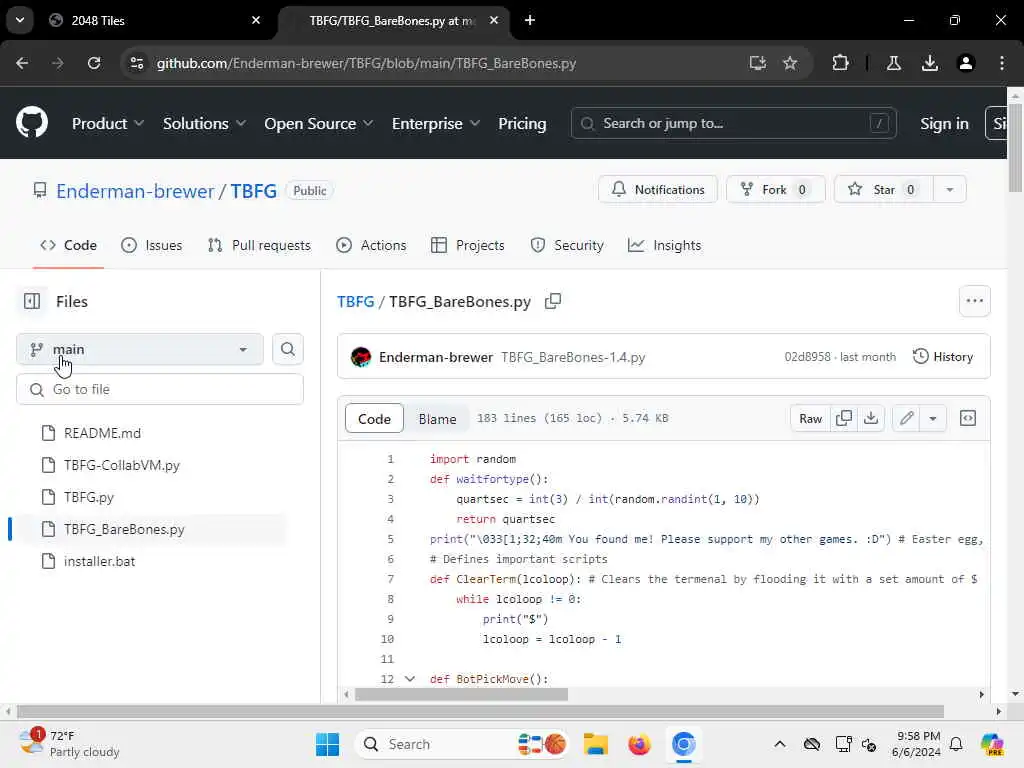
Task: Open the Enderman-brewer owner link
Action: click(135, 191)
